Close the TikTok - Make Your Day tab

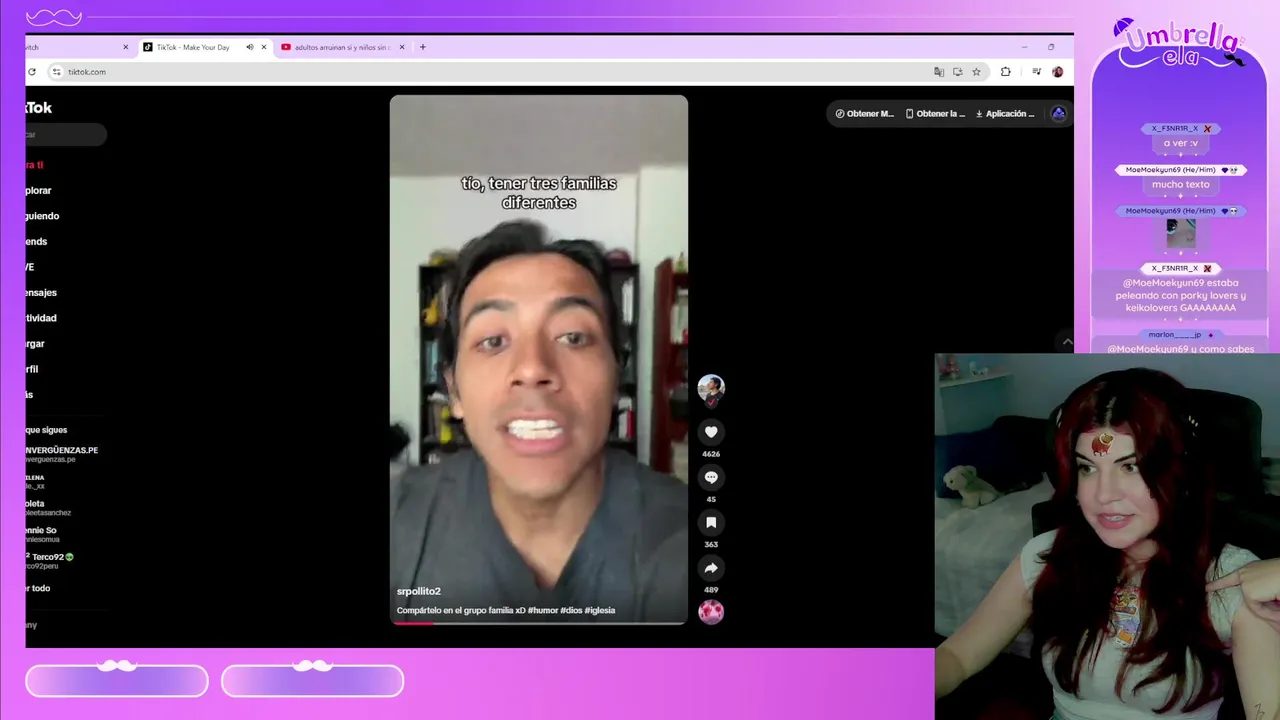(x=265, y=47)
